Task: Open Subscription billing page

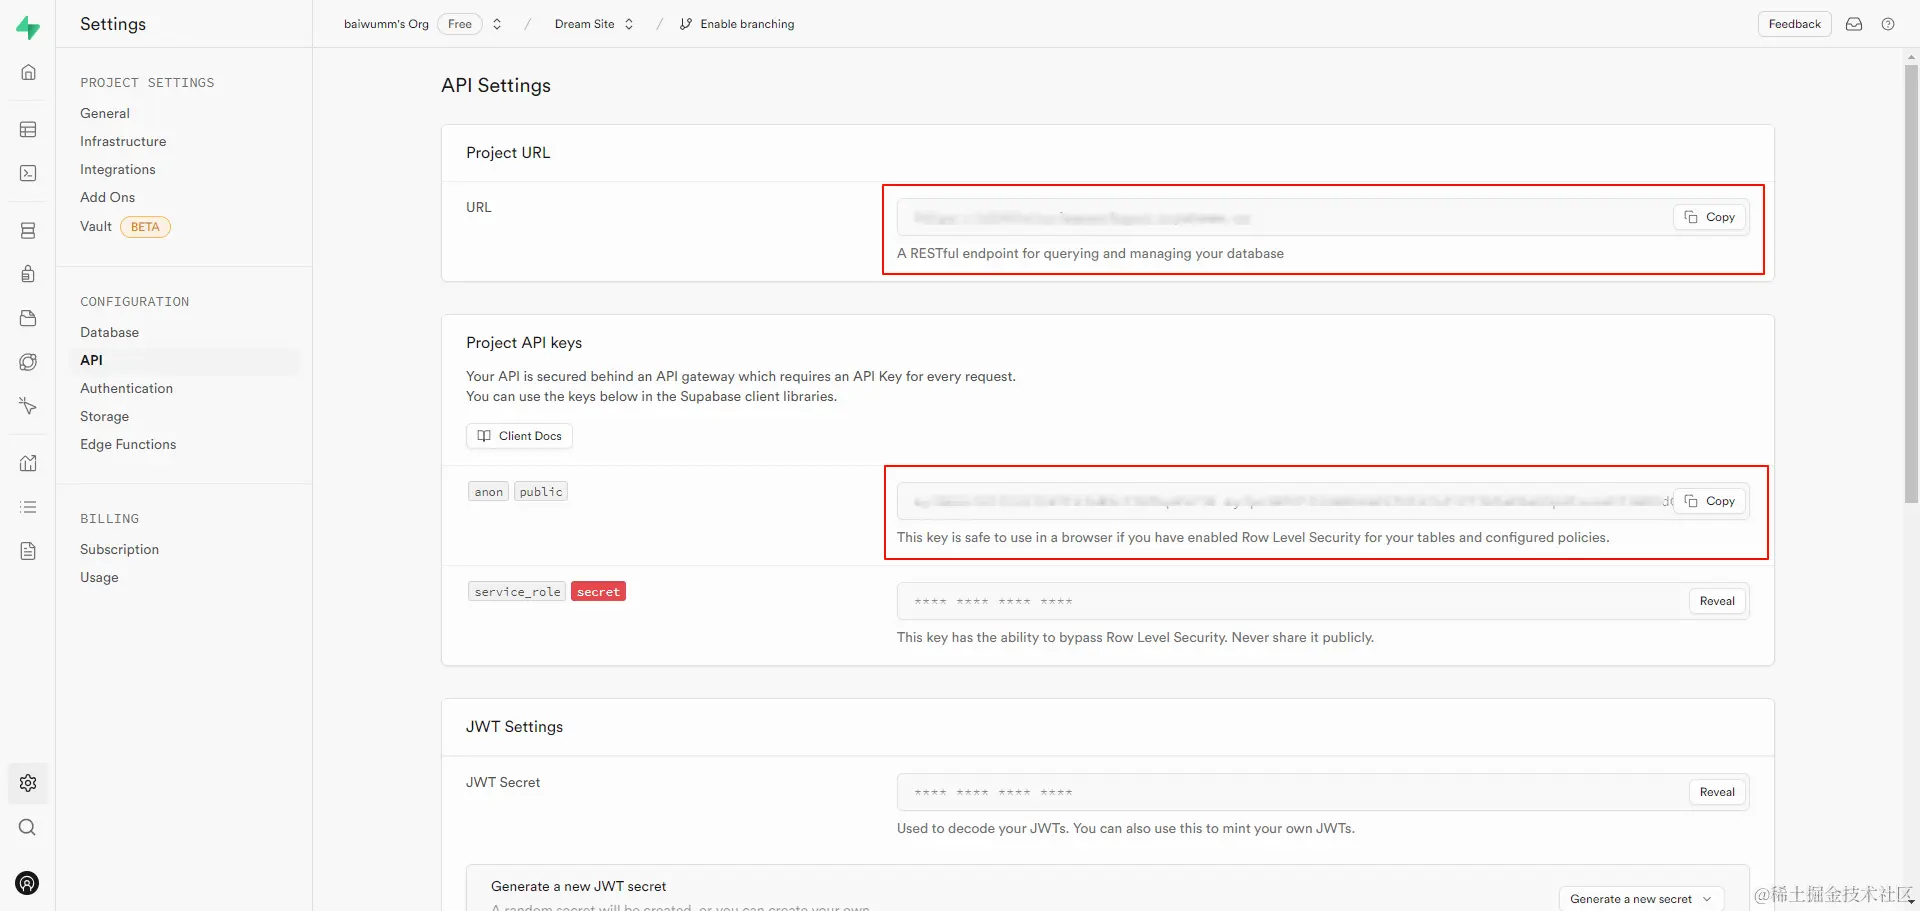Action: [x=119, y=549]
